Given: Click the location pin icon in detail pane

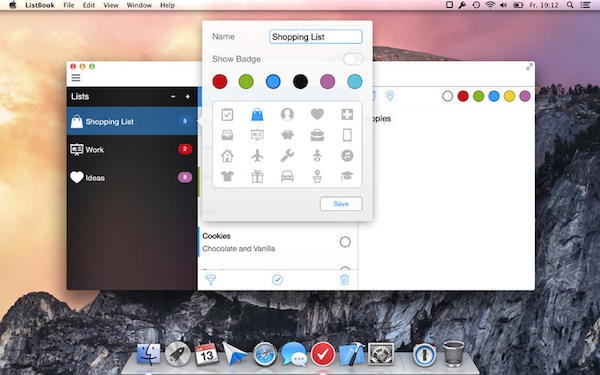Looking at the screenshot, I should (x=390, y=96).
